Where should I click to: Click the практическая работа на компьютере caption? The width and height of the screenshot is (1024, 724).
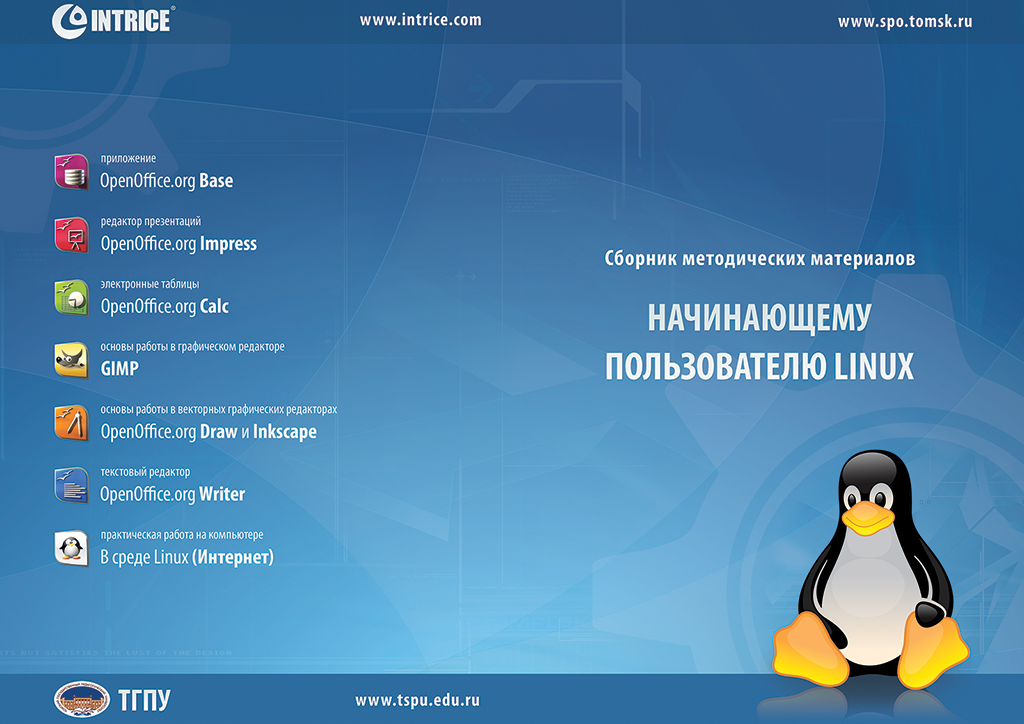182,535
